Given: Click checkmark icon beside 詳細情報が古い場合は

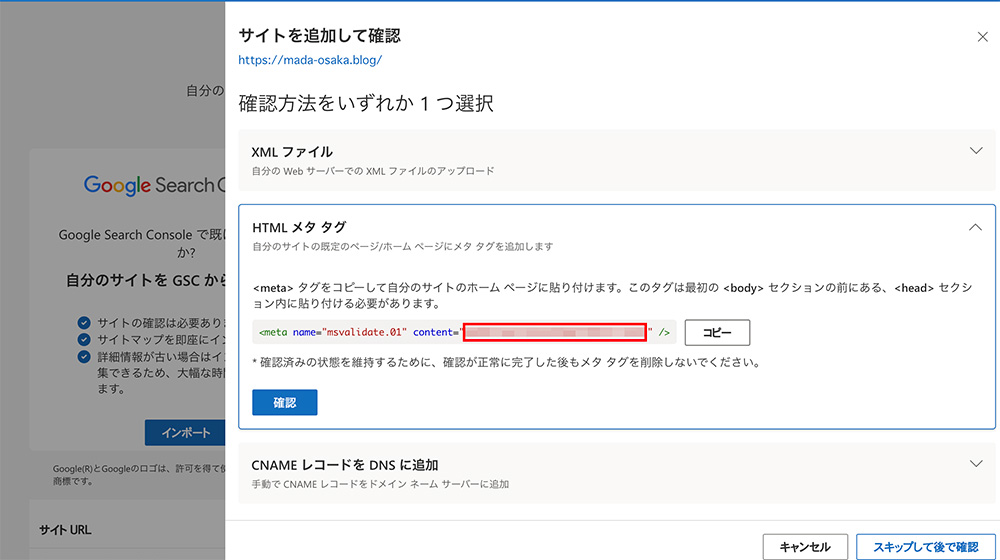Looking at the screenshot, I should (84, 357).
